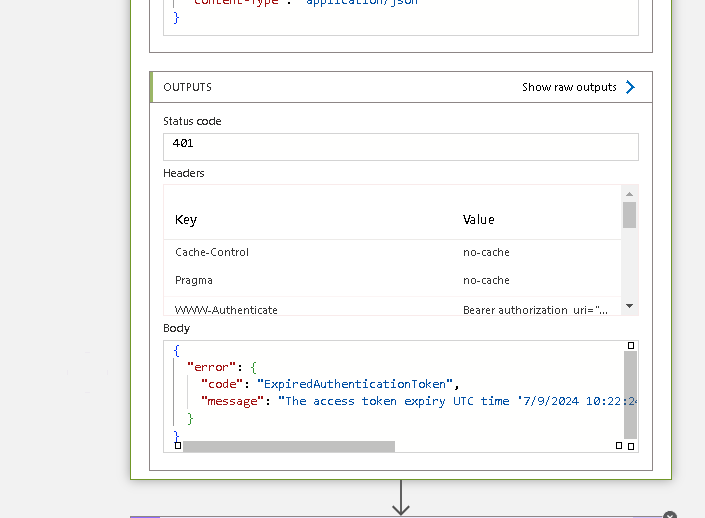Viewport: 705px width, 518px height.
Task: Click the access token expiry message text
Action: pyautogui.click(x=457, y=401)
